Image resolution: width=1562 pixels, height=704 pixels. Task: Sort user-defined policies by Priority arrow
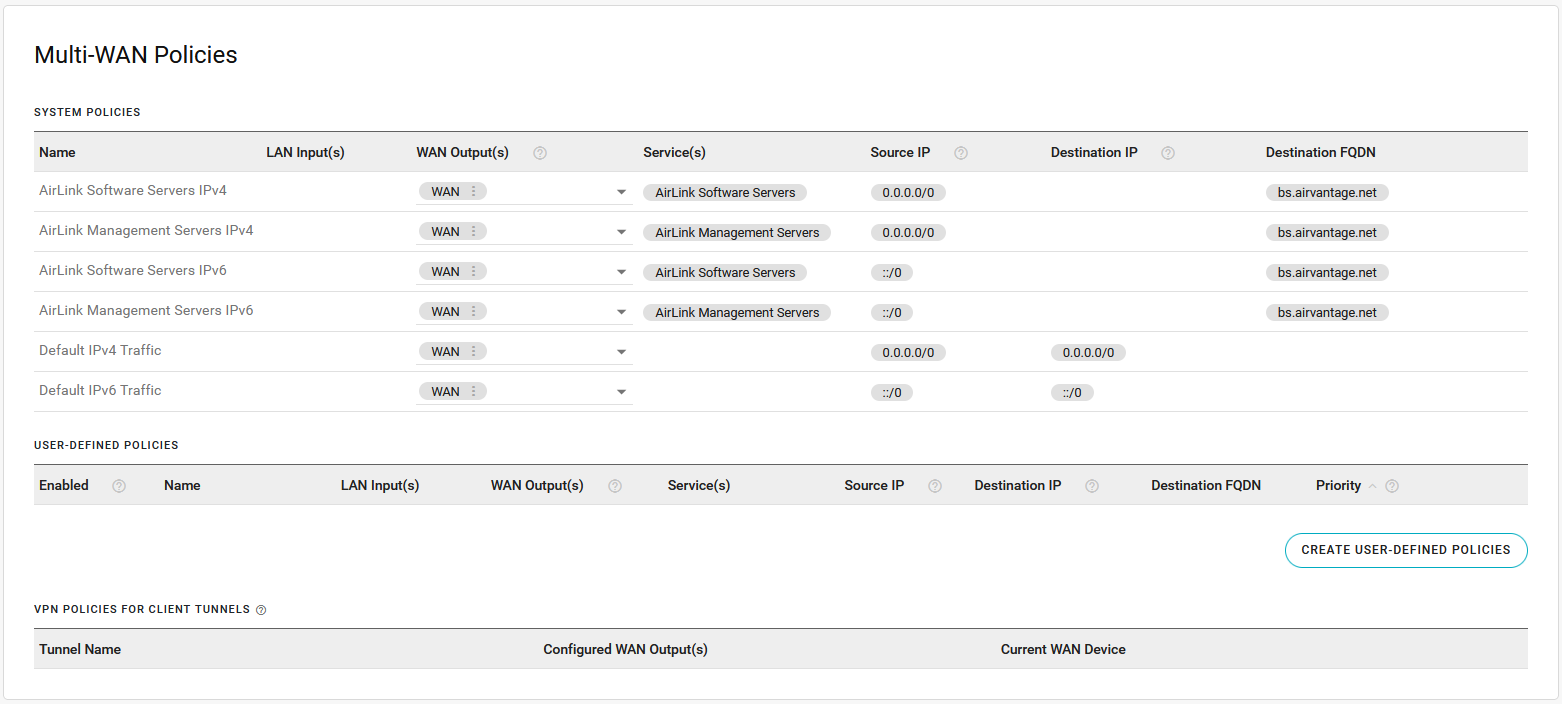(1372, 486)
